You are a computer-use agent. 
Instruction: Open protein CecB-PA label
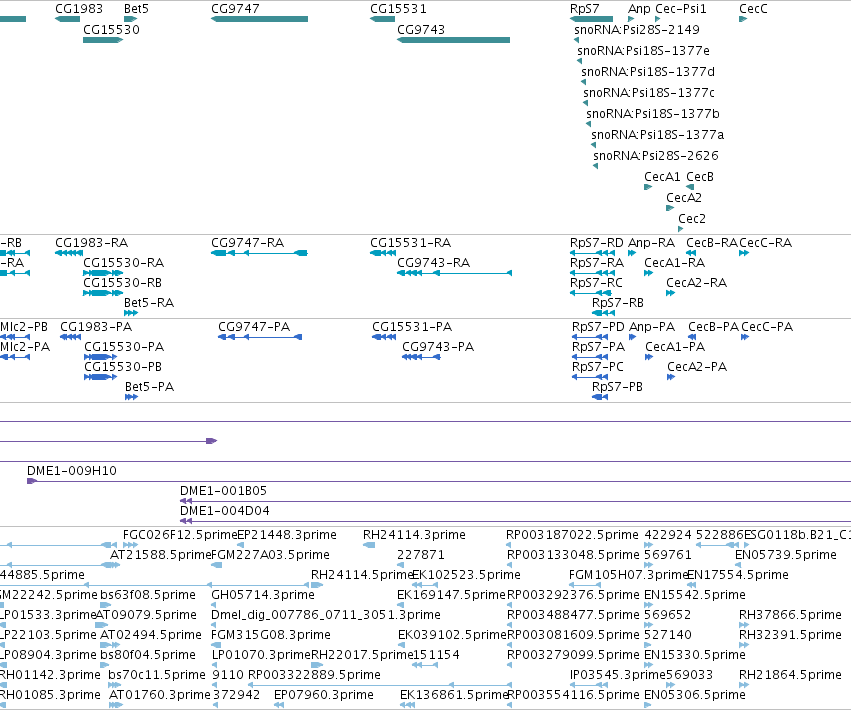[714, 327]
